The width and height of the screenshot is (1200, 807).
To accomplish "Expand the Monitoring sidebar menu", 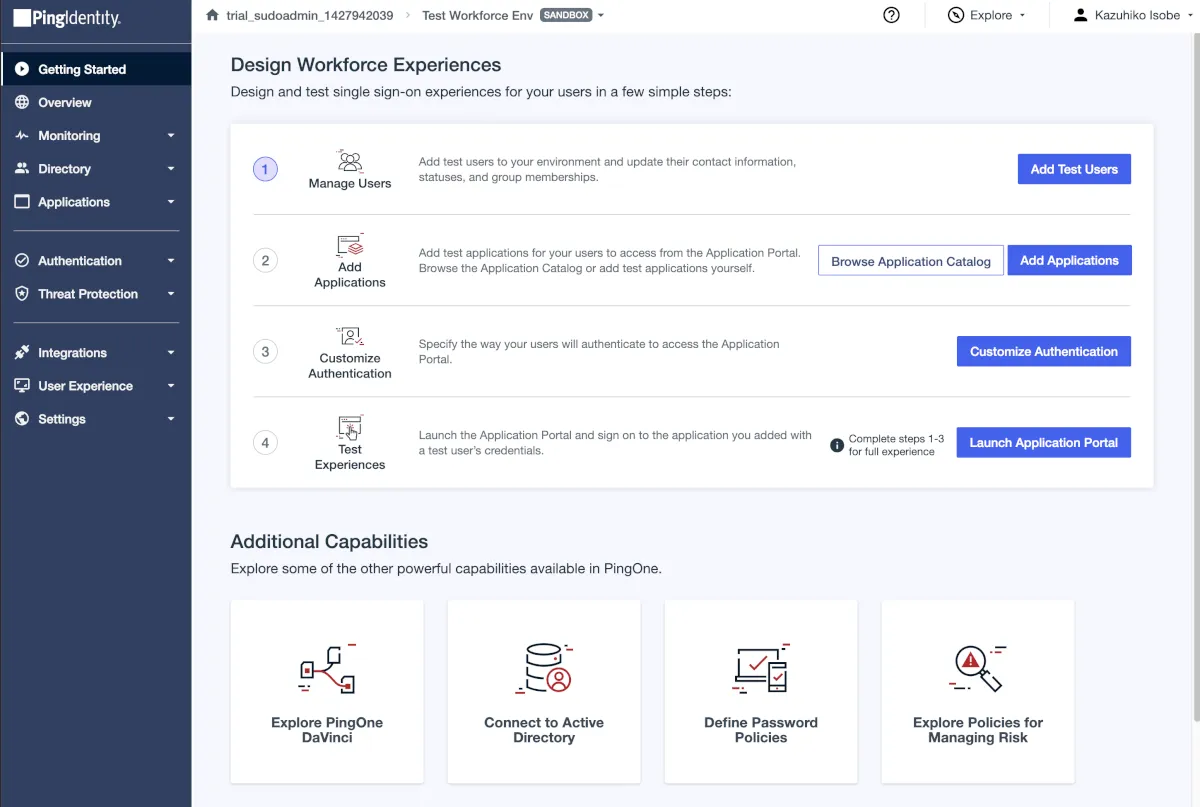I will [95, 136].
